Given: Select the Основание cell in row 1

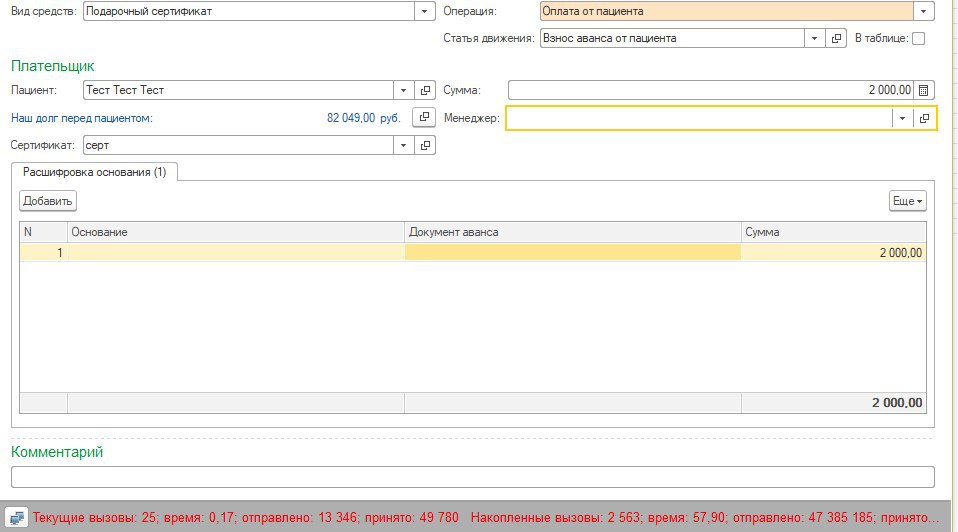Looking at the screenshot, I should [236, 252].
